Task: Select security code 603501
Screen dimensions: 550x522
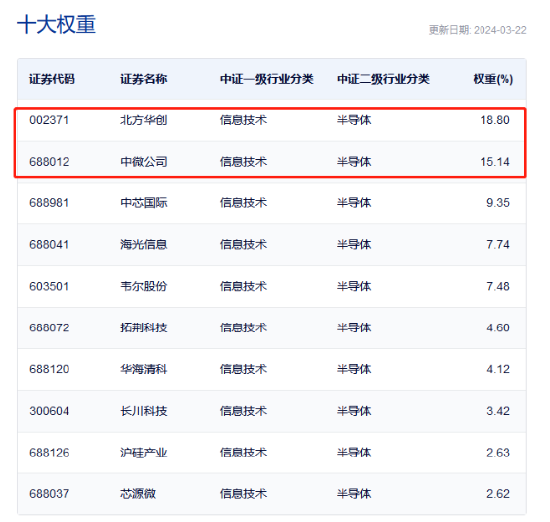Action: pyautogui.click(x=49, y=286)
